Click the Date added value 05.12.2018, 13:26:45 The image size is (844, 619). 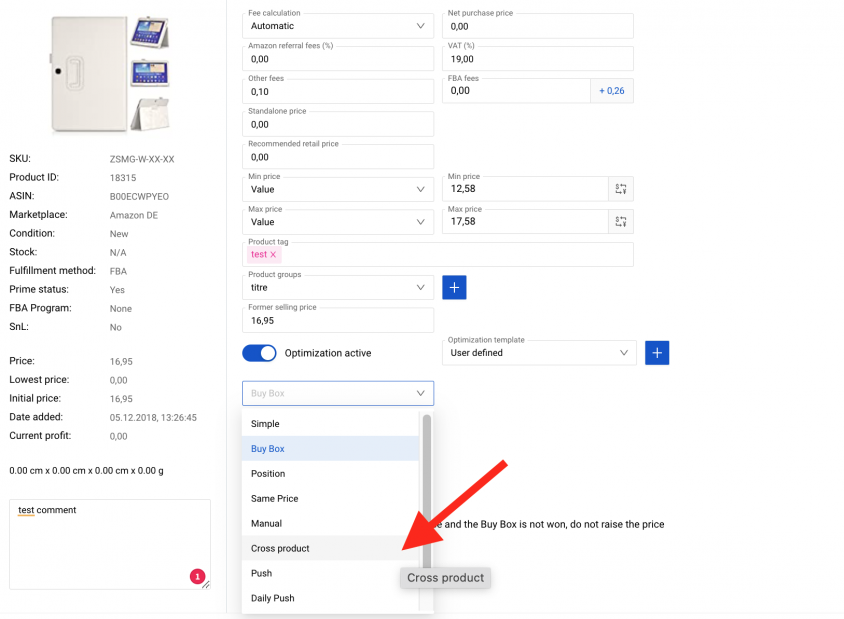click(153, 418)
